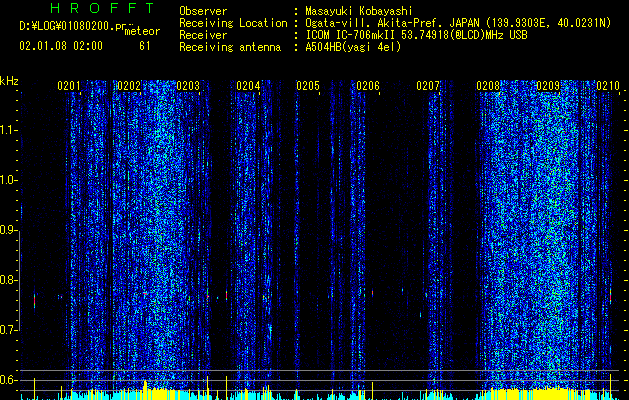Click the 0206 time marker

pos(368,85)
